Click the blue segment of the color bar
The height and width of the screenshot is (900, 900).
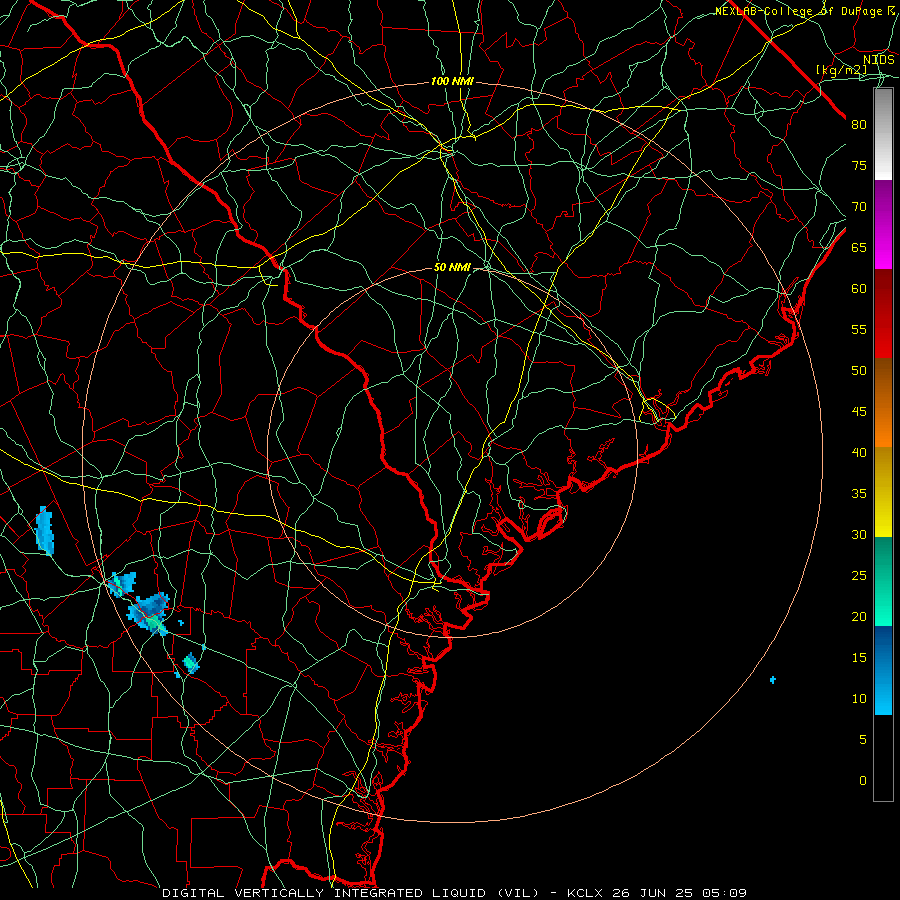click(x=883, y=670)
